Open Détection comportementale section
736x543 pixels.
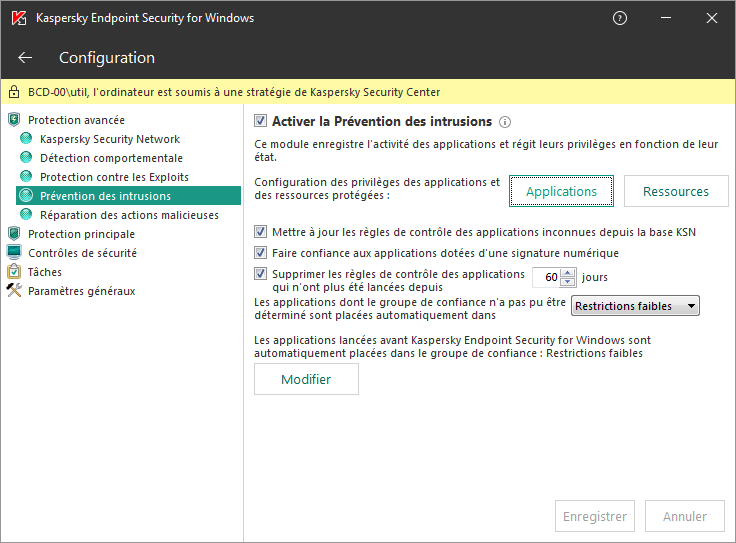[x=111, y=158]
